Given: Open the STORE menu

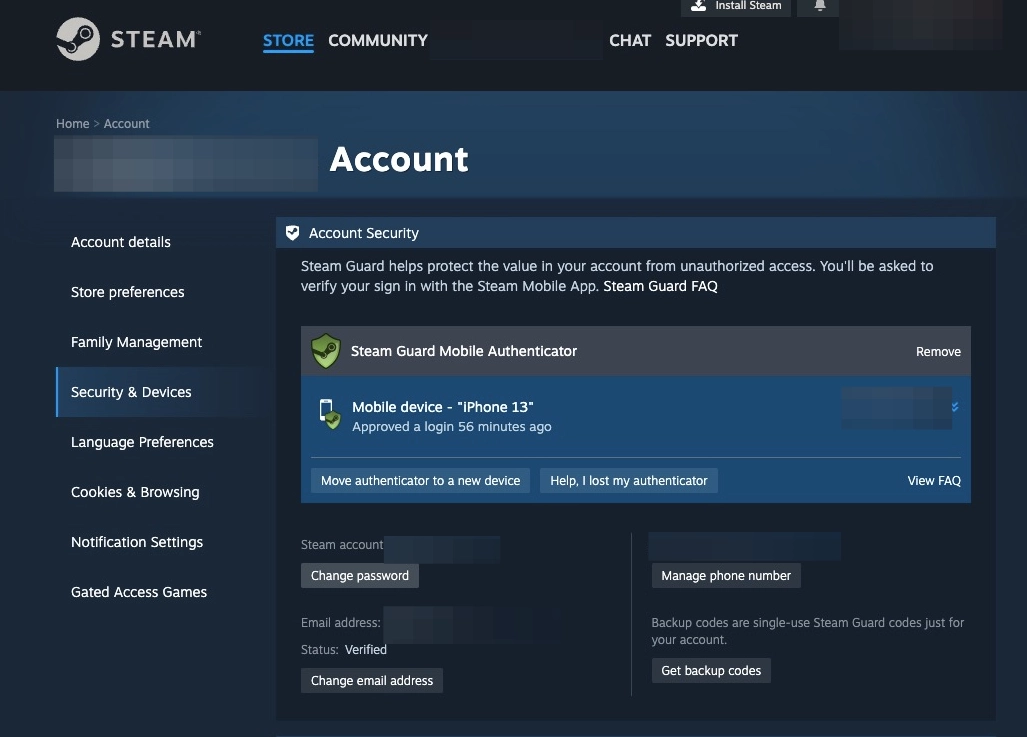Looking at the screenshot, I should pyautogui.click(x=288, y=41).
